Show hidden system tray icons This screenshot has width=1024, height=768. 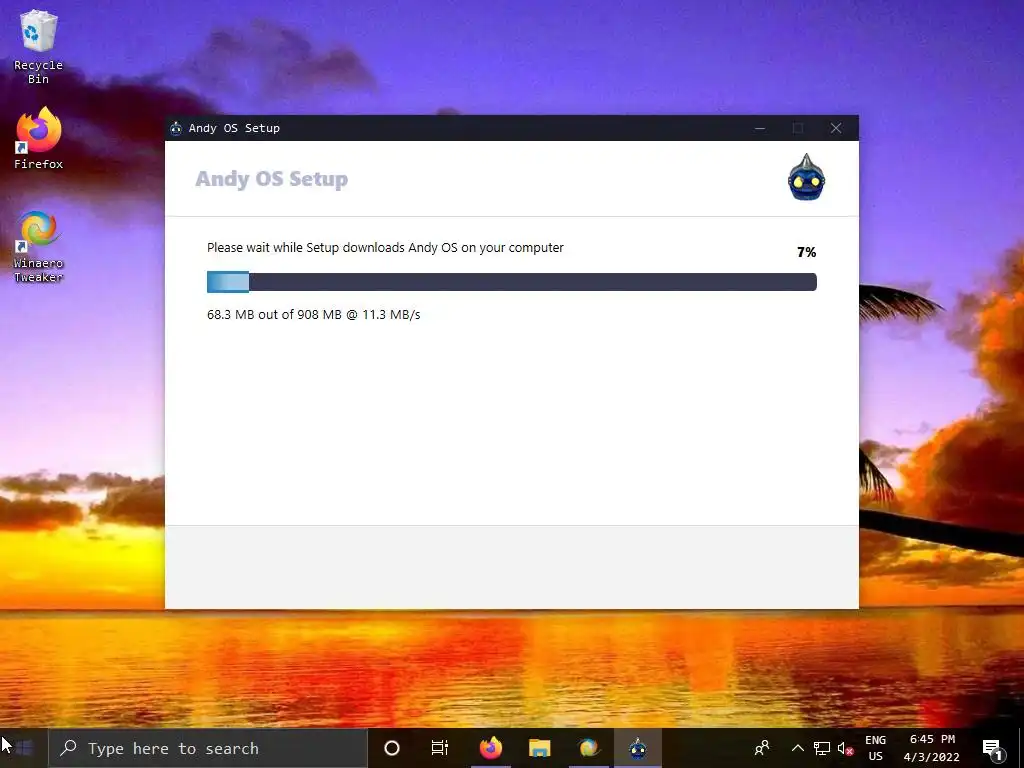point(797,748)
